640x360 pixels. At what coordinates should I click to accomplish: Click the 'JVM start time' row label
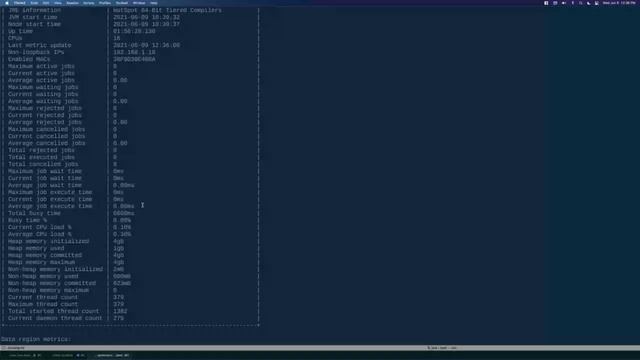[33, 17]
